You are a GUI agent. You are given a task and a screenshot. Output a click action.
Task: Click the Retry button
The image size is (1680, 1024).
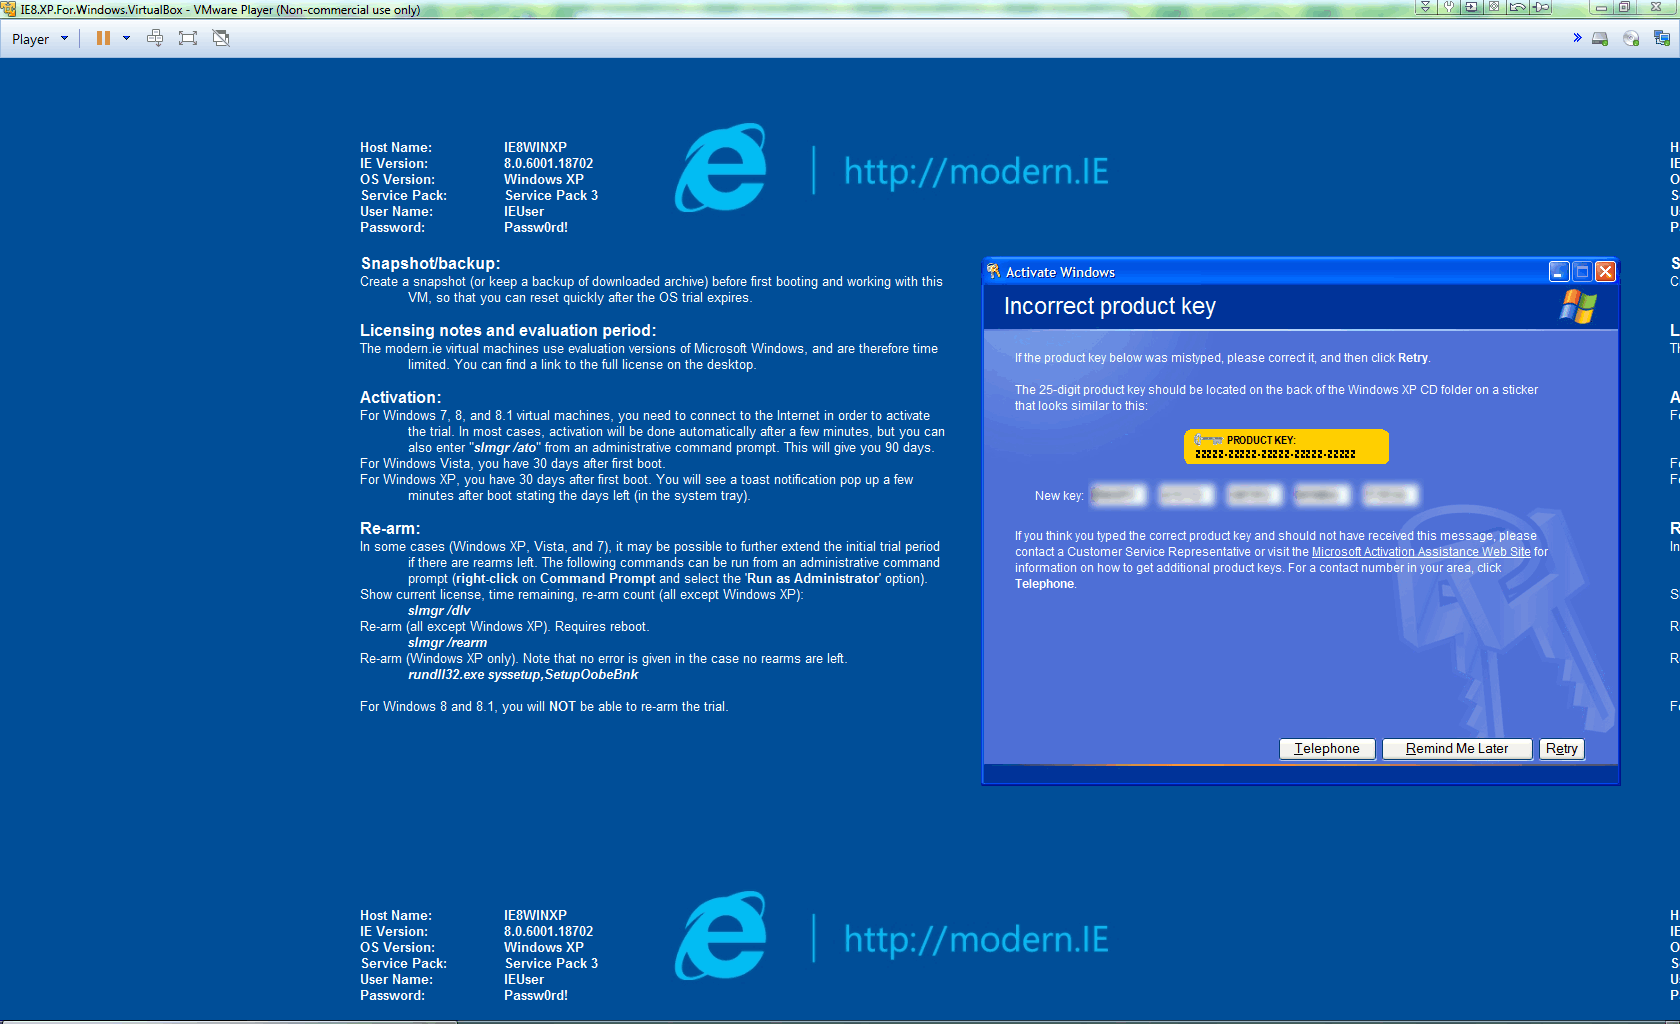[x=1561, y=748]
